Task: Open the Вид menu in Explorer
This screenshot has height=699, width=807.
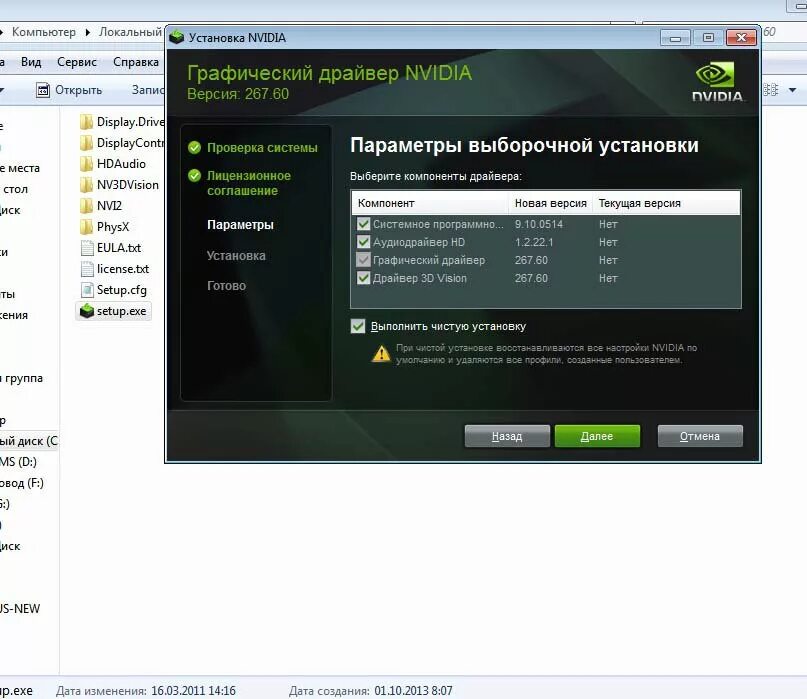Action: point(31,62)
